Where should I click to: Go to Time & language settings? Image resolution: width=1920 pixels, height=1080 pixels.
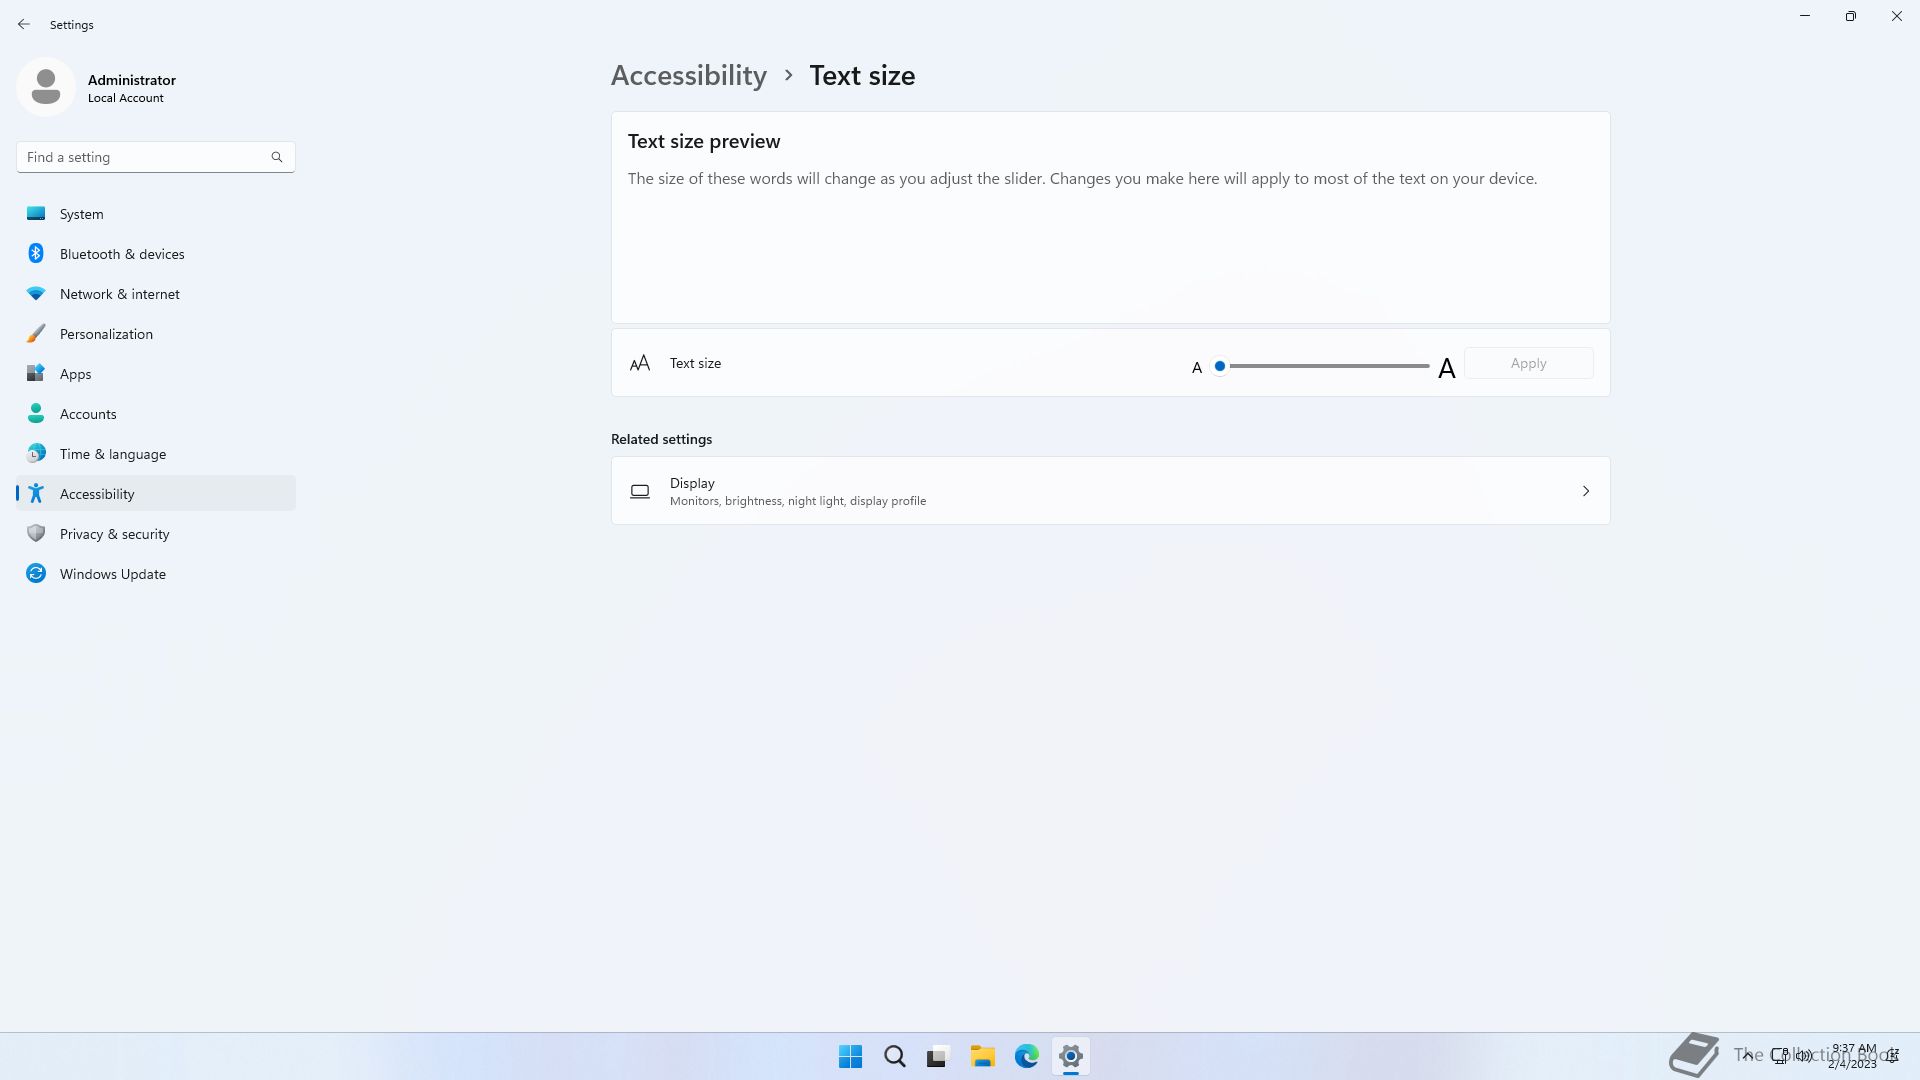[x=112, y=454]
